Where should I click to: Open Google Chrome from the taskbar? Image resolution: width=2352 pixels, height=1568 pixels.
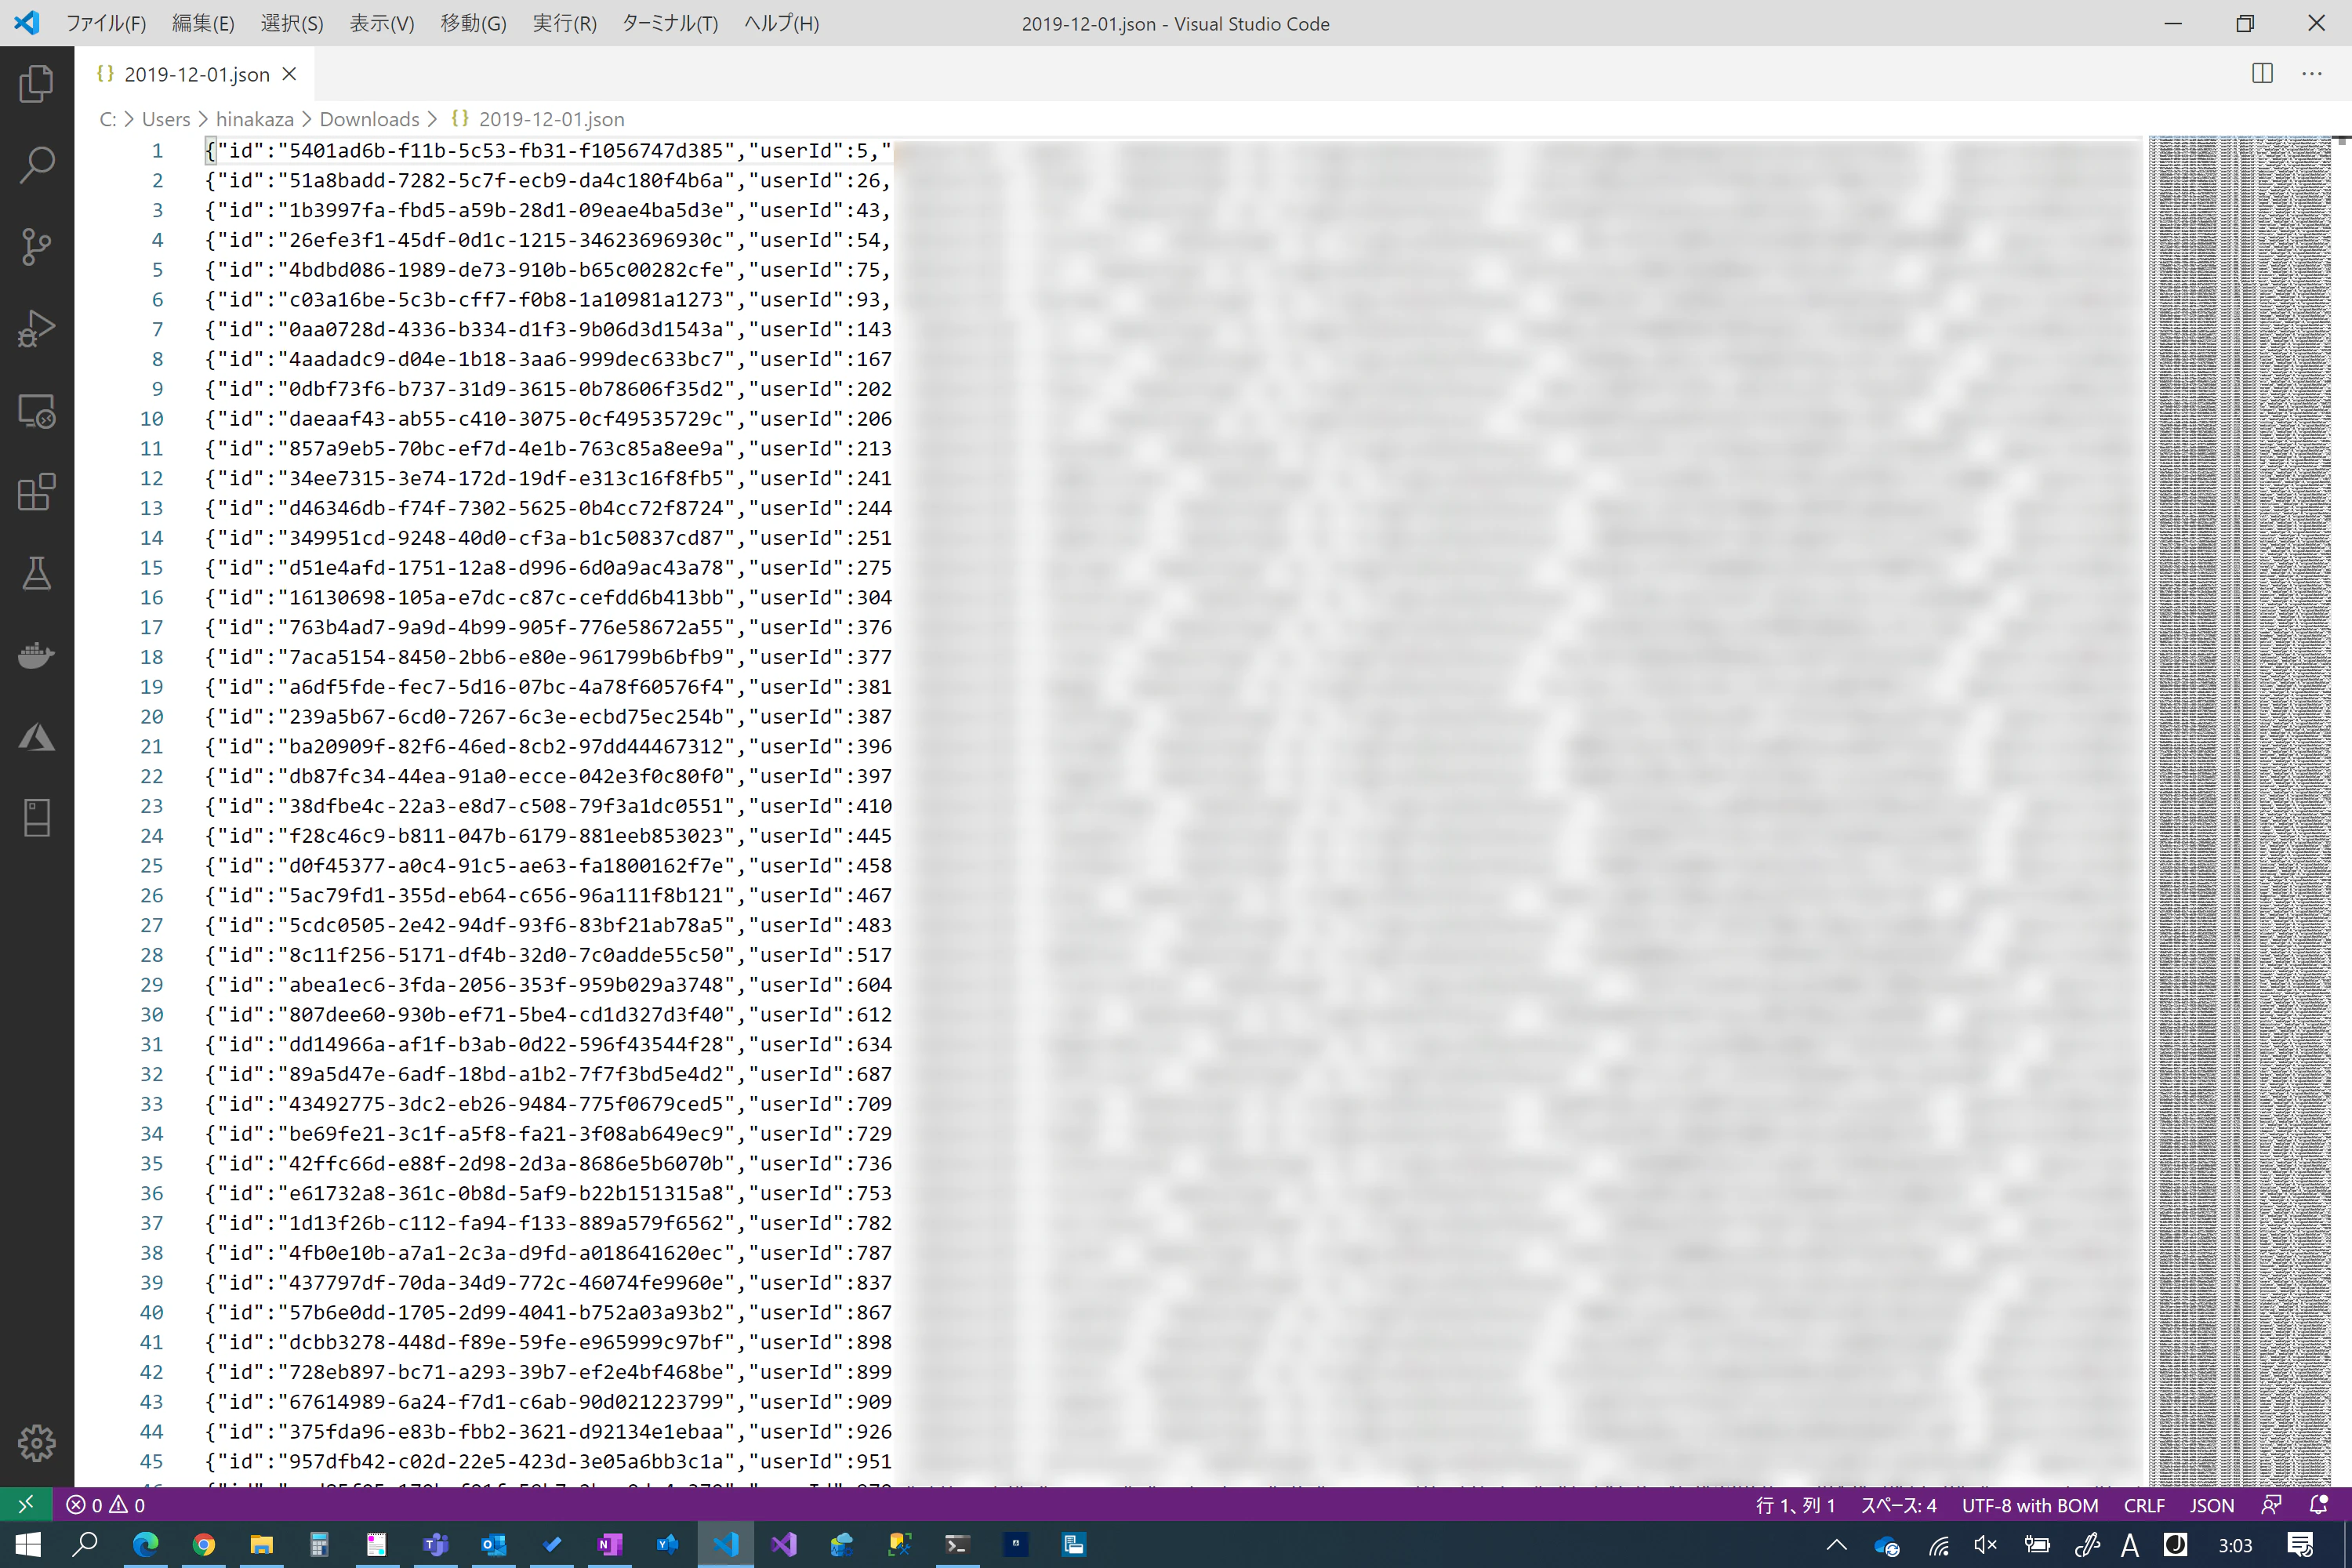203,1544
